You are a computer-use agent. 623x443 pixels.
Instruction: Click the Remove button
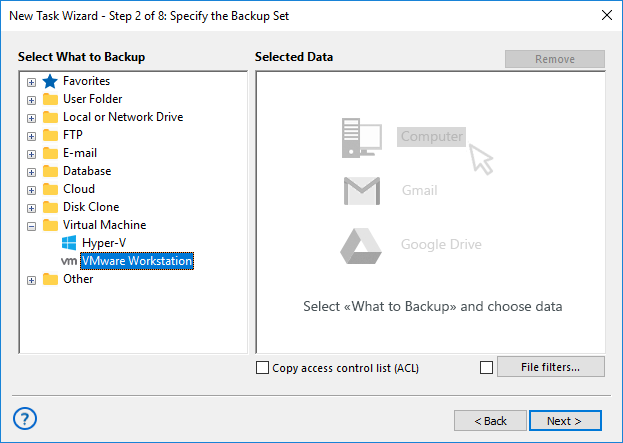pos(555,59)
